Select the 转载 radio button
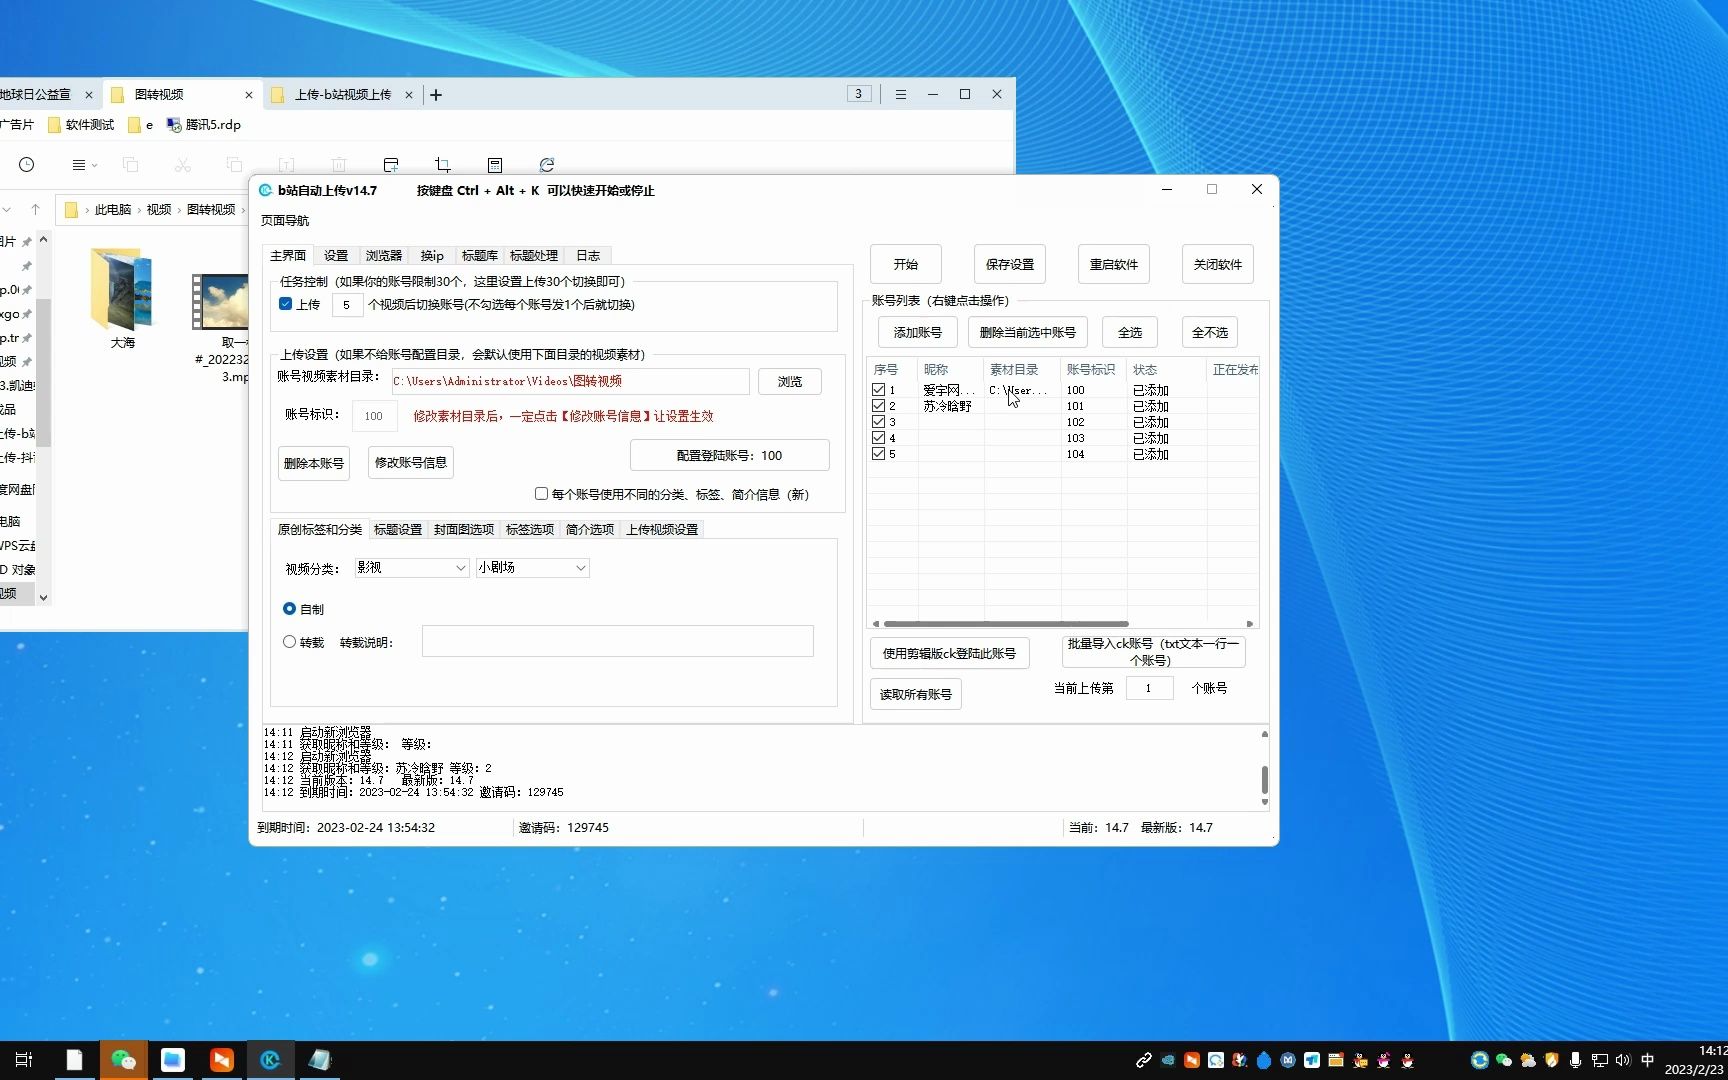 pyautogui.click(x=290, y=642)
